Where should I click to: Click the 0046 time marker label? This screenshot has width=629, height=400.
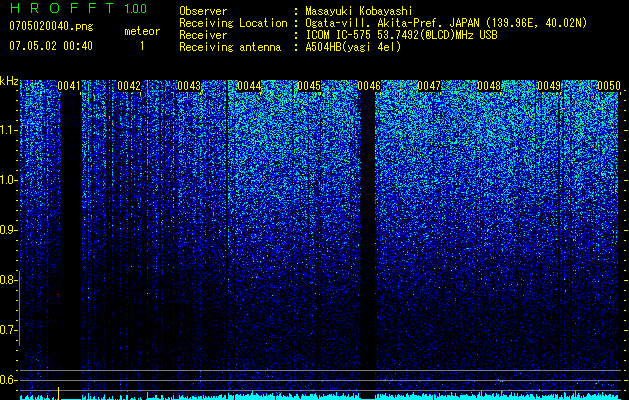pyautogui.click(x=369, y=86)
